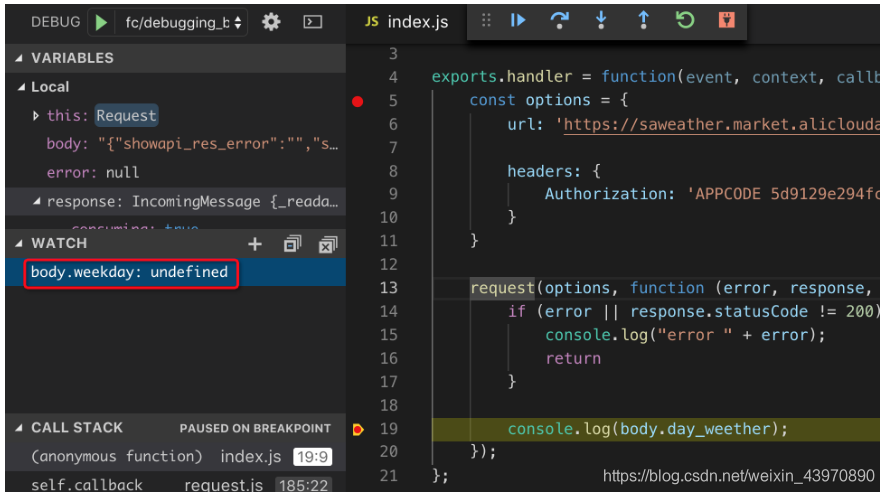The width and height of the screenshot is (885, 495).
Task: Click console.log(body.day_weether) highlighted line
Action: (648, 429)
